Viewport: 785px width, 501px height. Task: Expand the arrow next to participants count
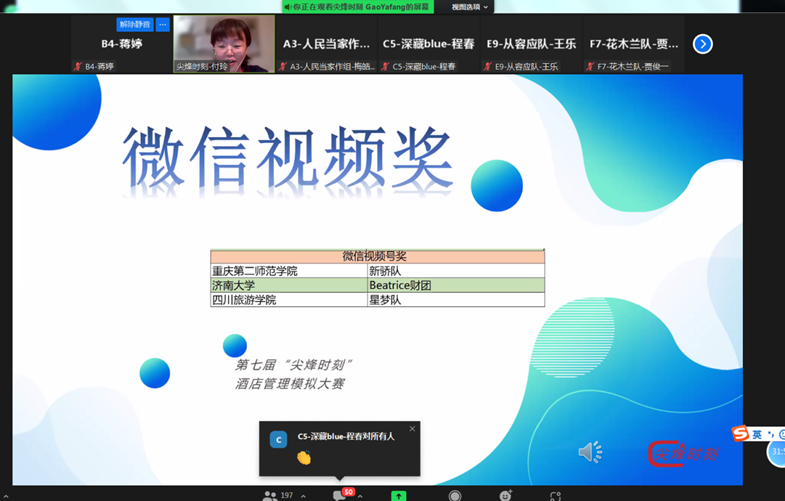(303, 496)
